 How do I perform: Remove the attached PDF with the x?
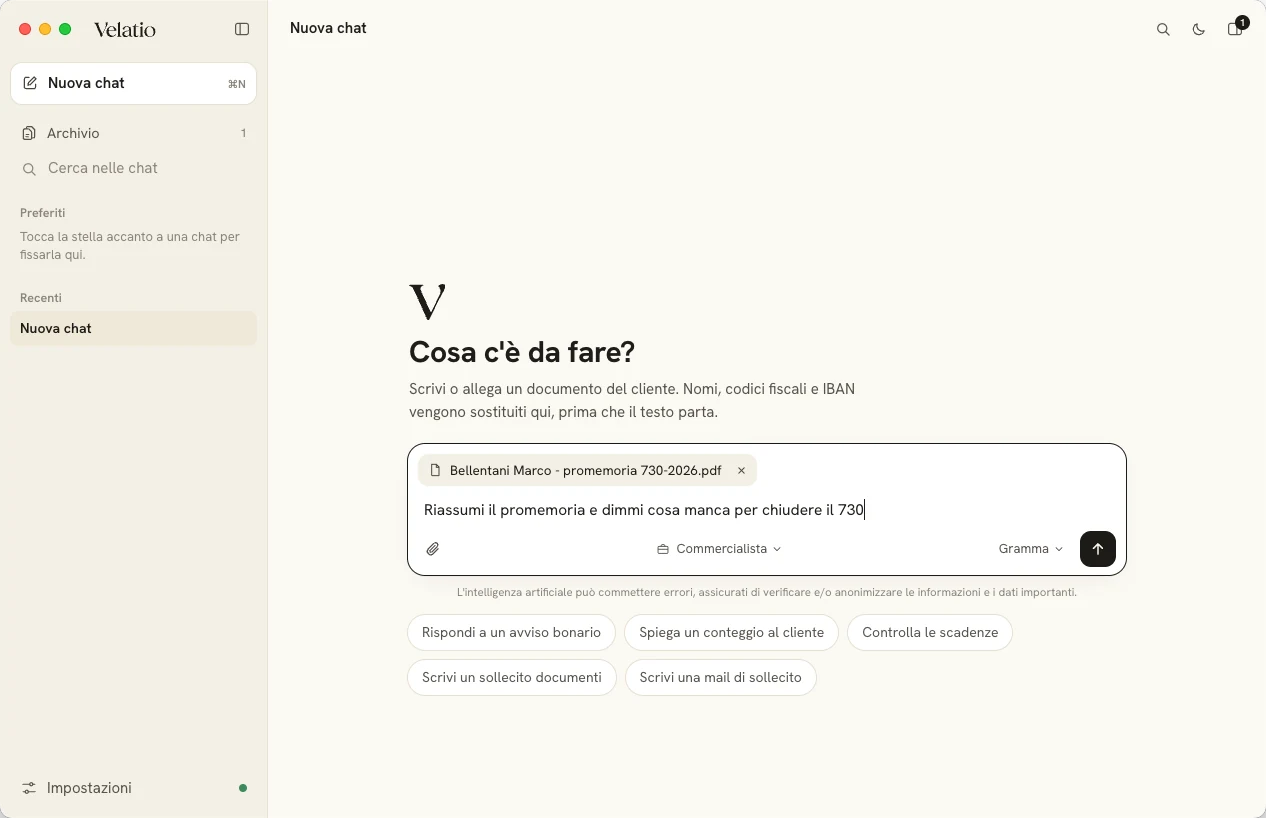tap(741, 470)
